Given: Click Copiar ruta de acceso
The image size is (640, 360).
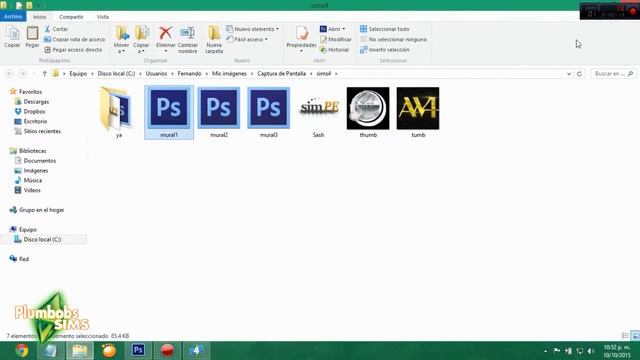Looking at the screenshot, I should pyautogui.click(x=74, y=40).
